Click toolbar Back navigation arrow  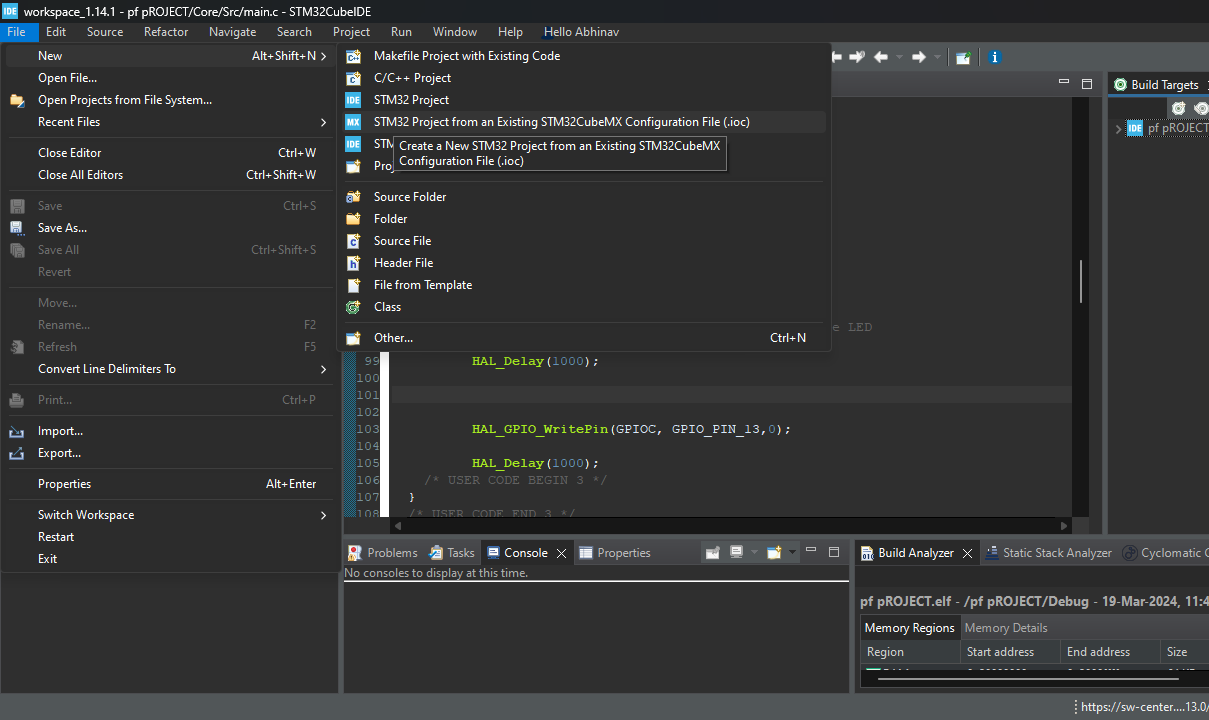coord(881,57)
